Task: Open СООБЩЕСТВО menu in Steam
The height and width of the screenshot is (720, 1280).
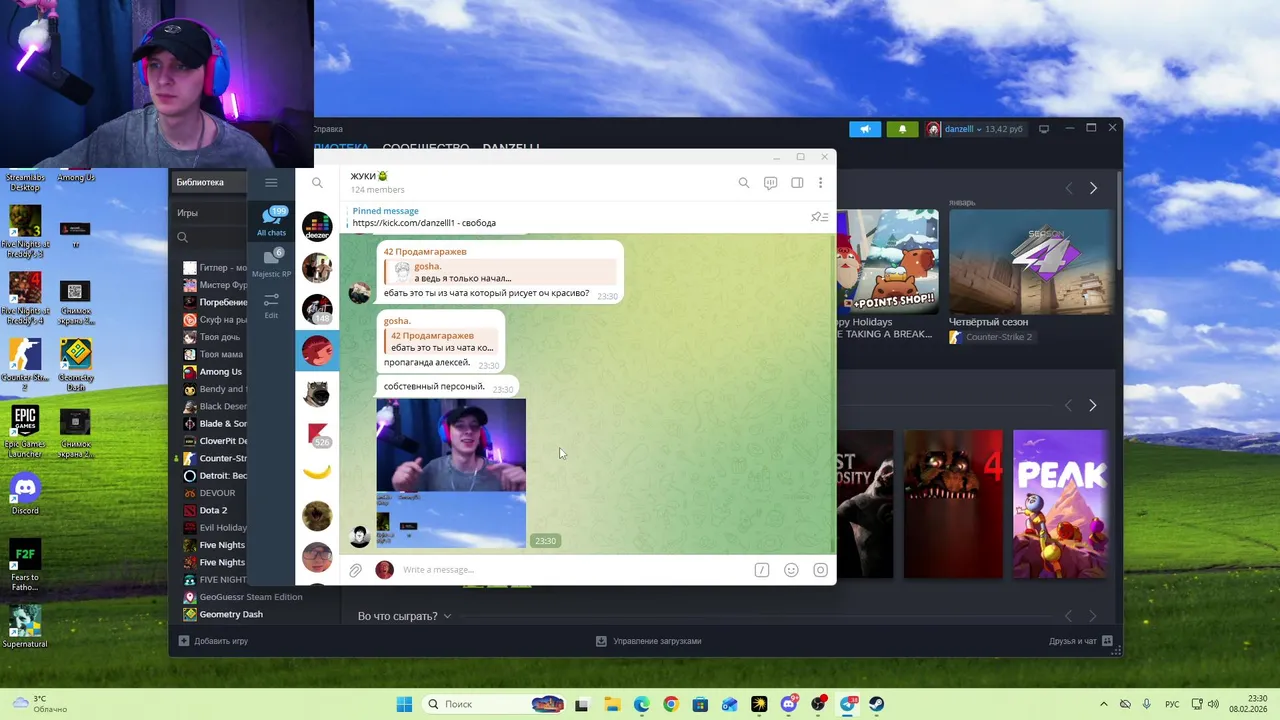Action: coord(426,148)
